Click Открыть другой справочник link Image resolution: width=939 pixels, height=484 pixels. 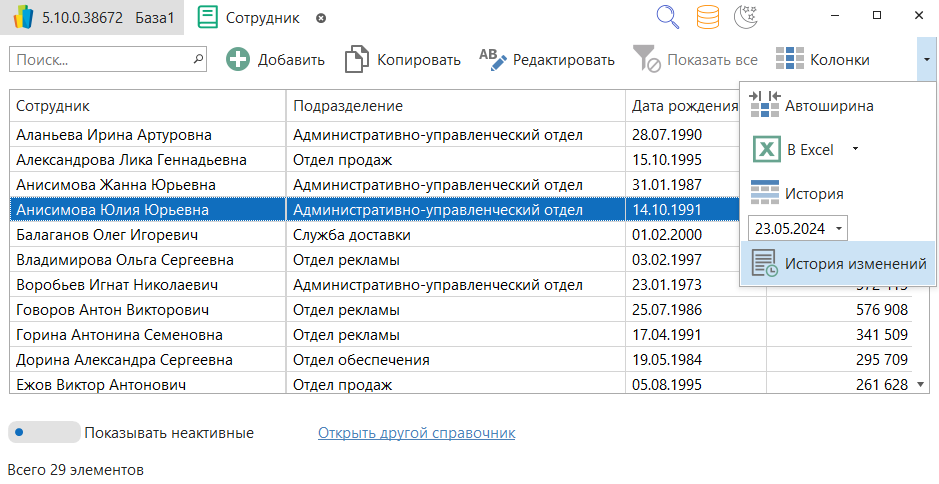[416, 433]
